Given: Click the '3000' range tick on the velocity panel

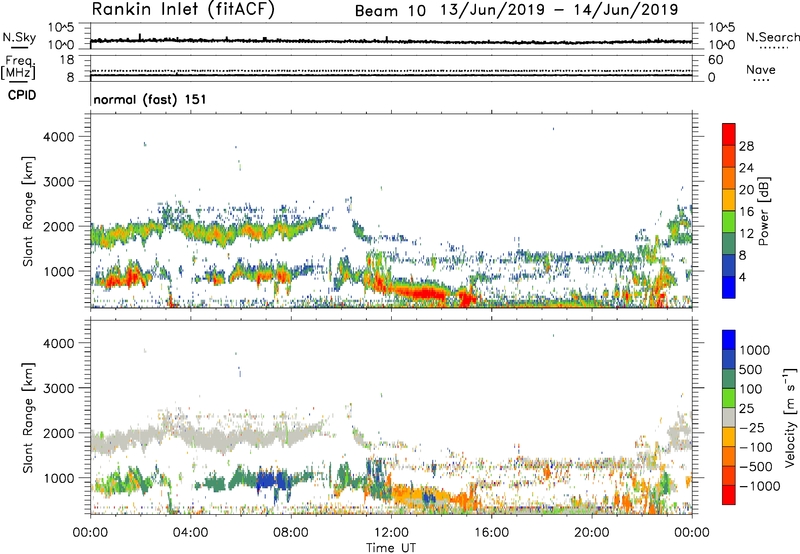Looking at the screenshot, I should (58, 388).
